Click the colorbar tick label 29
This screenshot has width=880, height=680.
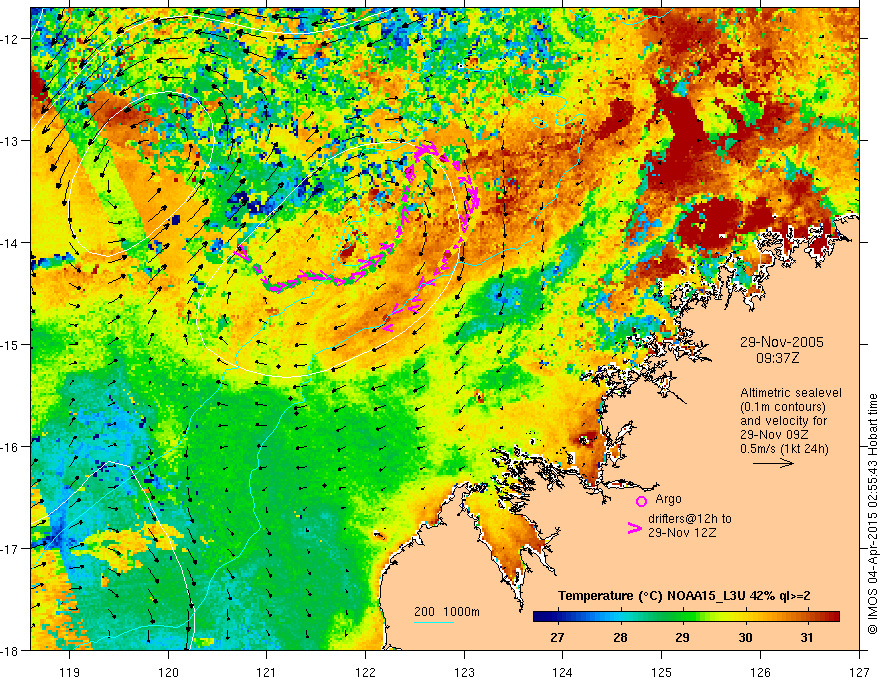682,637
